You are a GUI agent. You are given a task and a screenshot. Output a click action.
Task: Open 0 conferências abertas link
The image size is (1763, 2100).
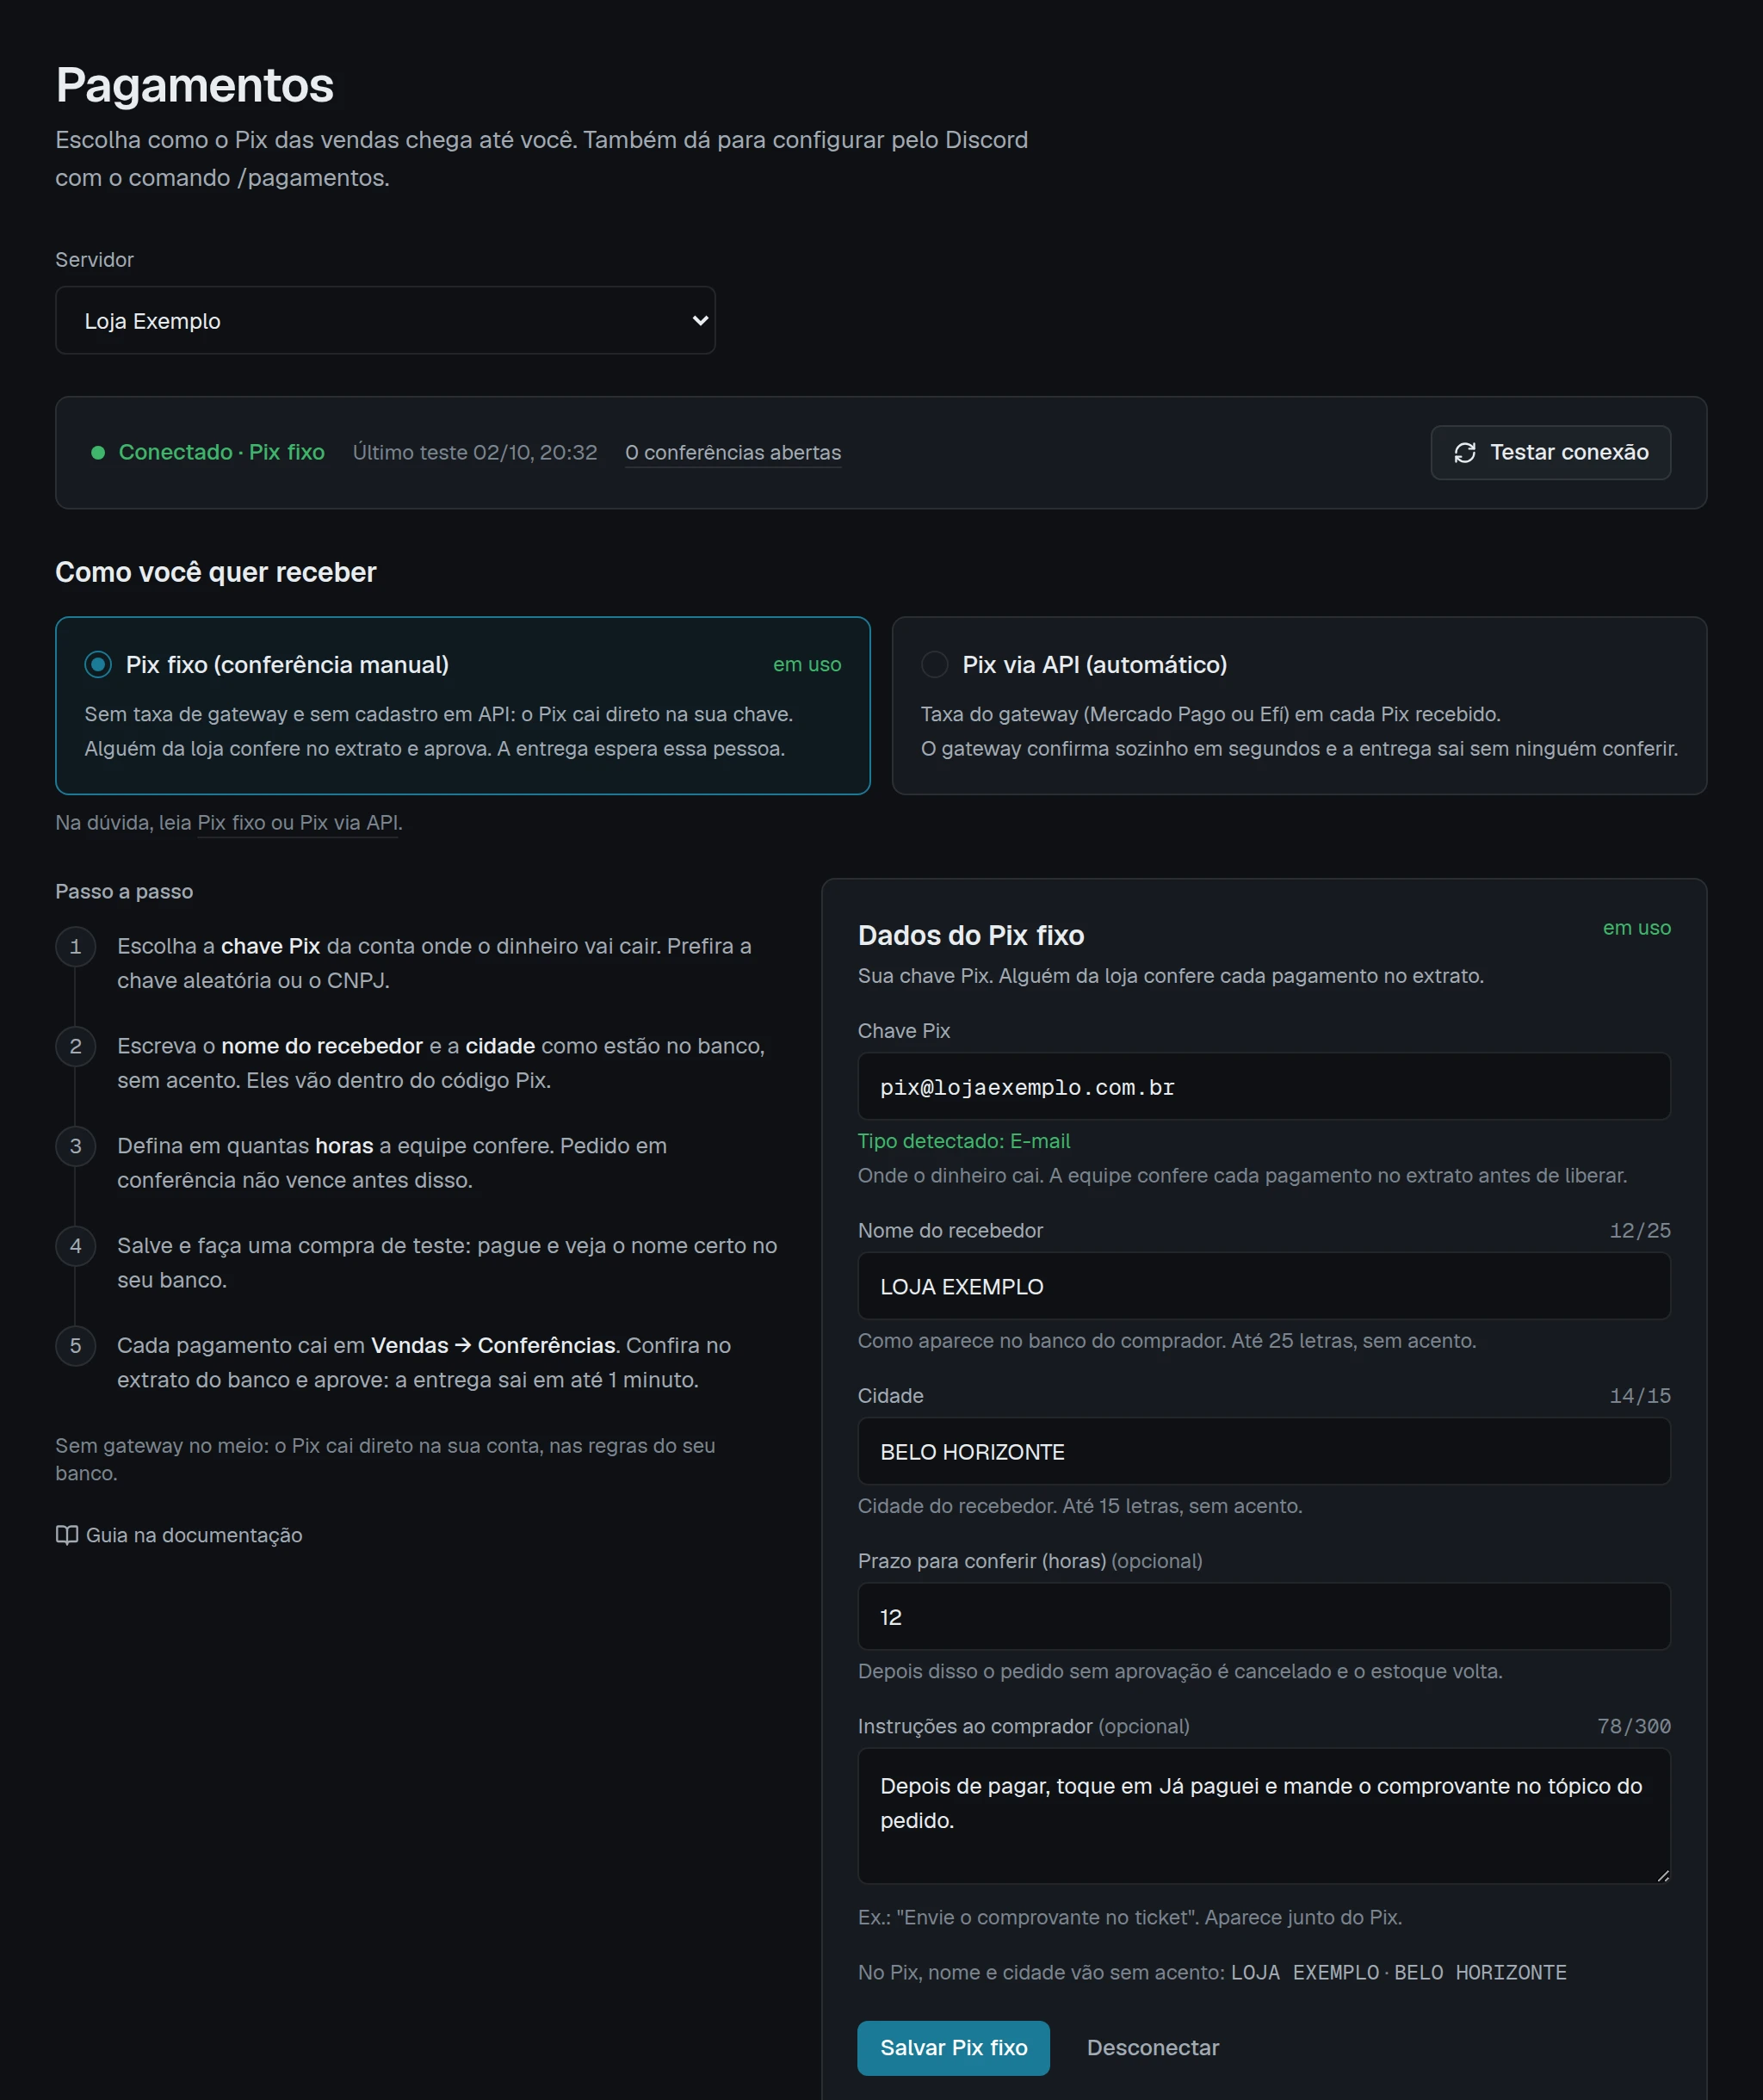tap(733, 453)
